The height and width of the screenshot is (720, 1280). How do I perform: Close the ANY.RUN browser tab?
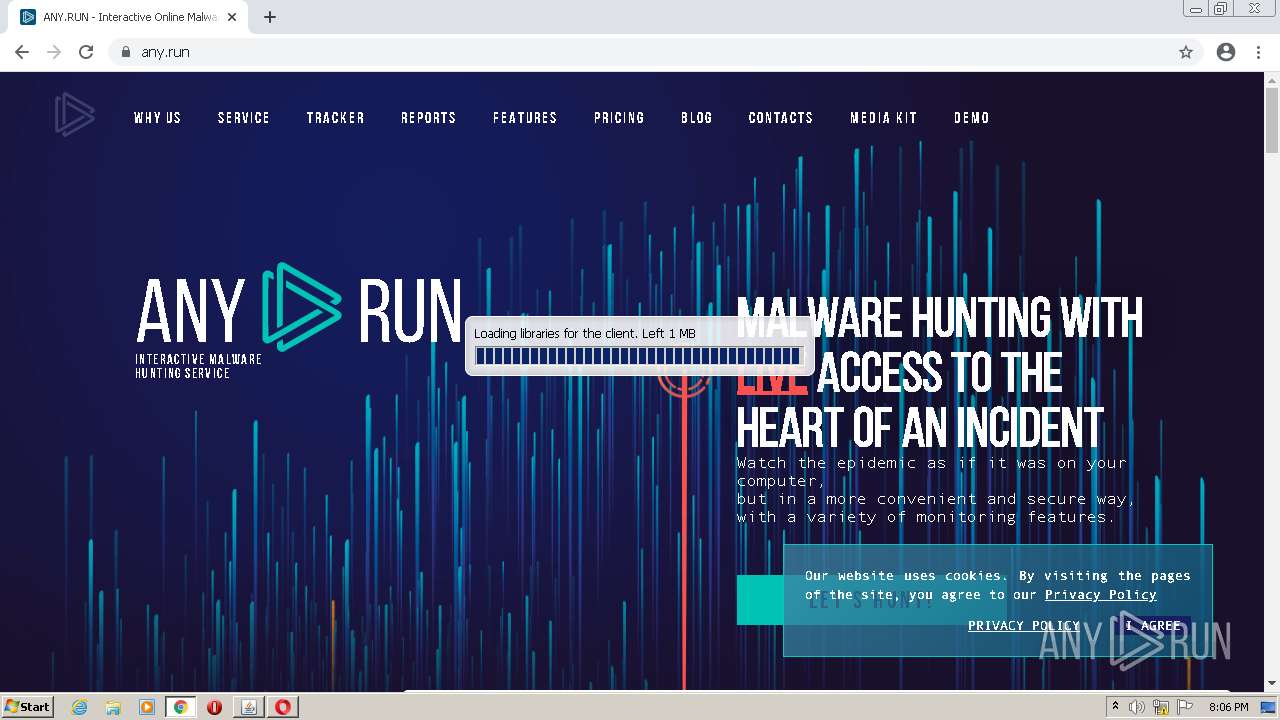pyautogui.click(x=232, y=17)
